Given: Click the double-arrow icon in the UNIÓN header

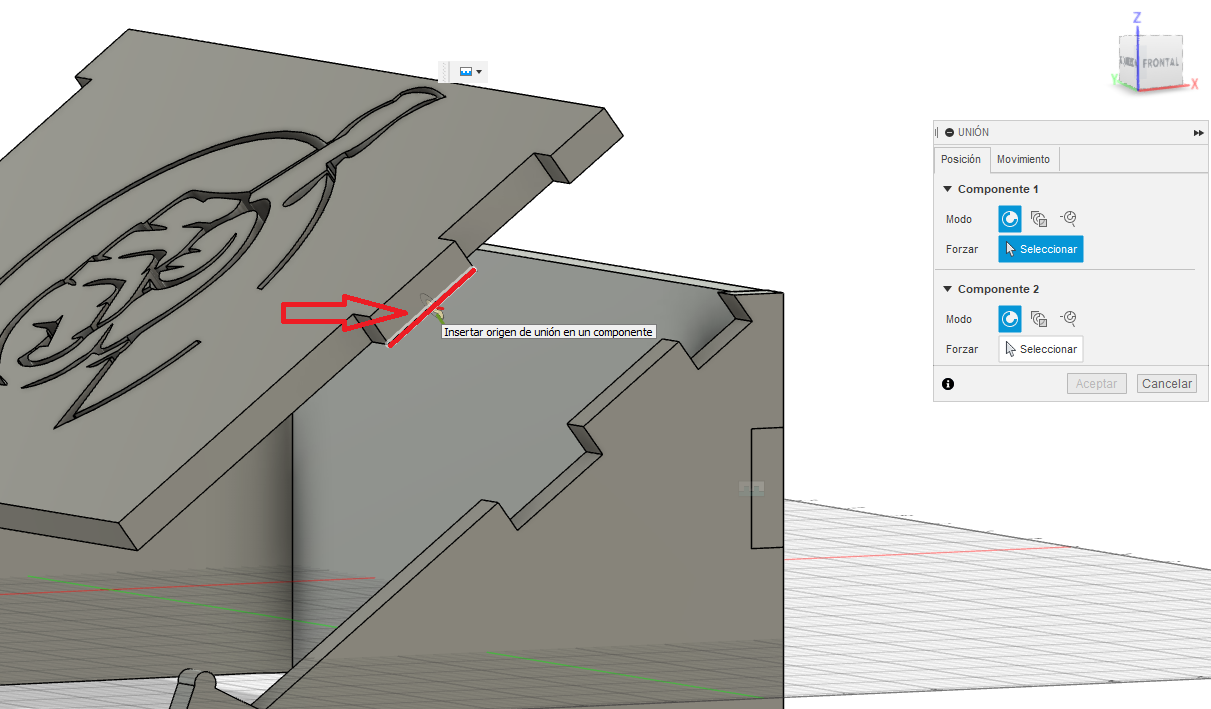Looking at the screenshot, I should [x=1198, y=132].
